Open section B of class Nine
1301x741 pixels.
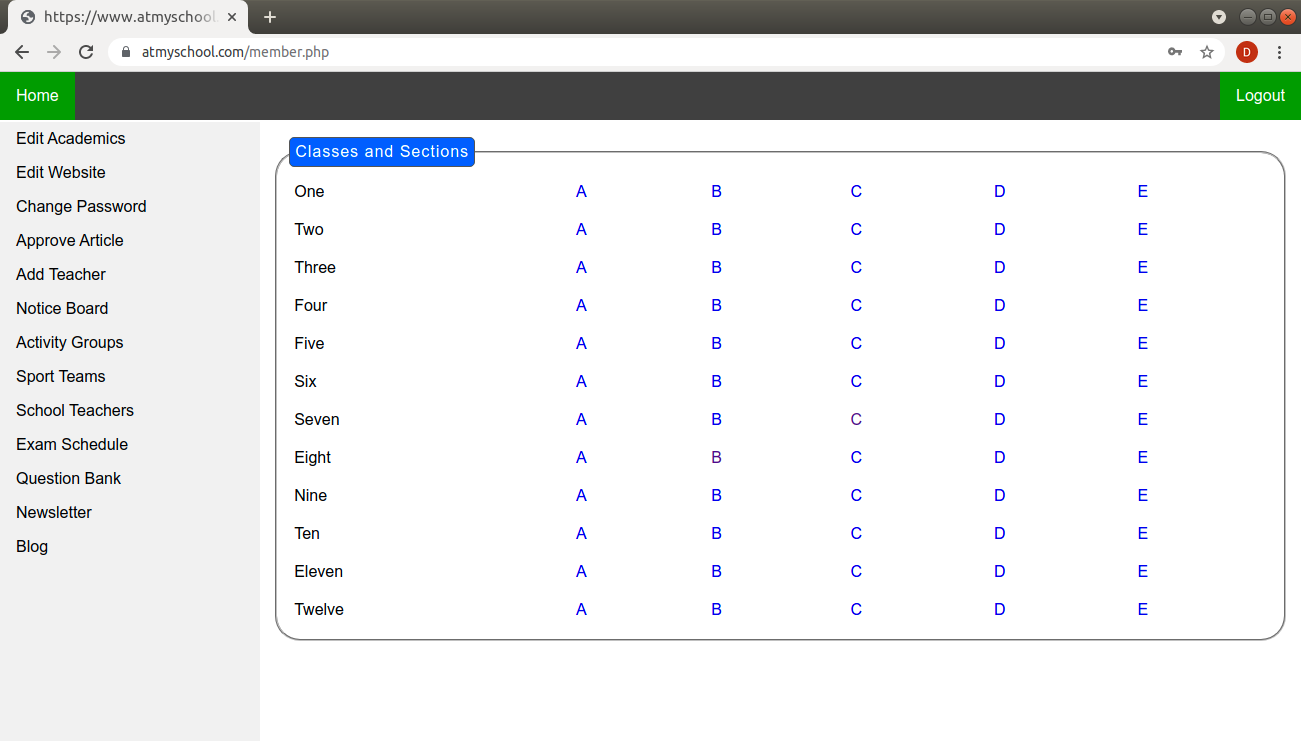point(716,496)
